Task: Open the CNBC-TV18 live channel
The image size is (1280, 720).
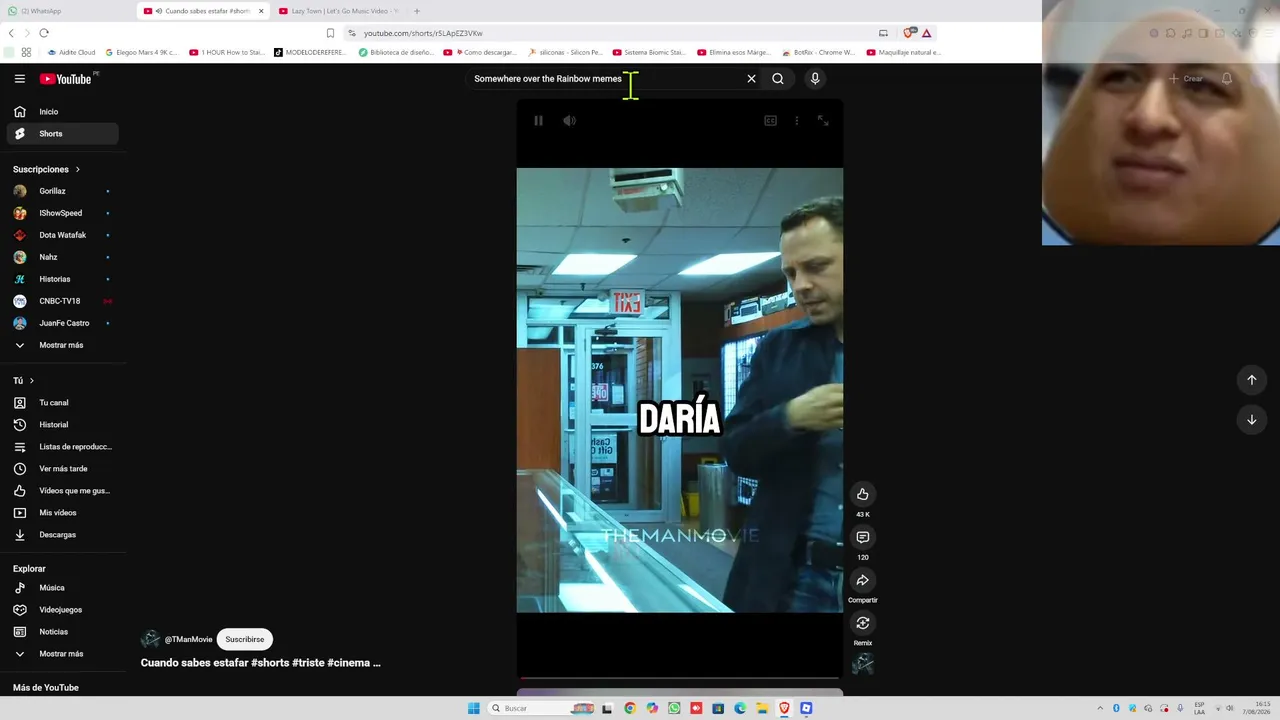Action: coord(63,301)
